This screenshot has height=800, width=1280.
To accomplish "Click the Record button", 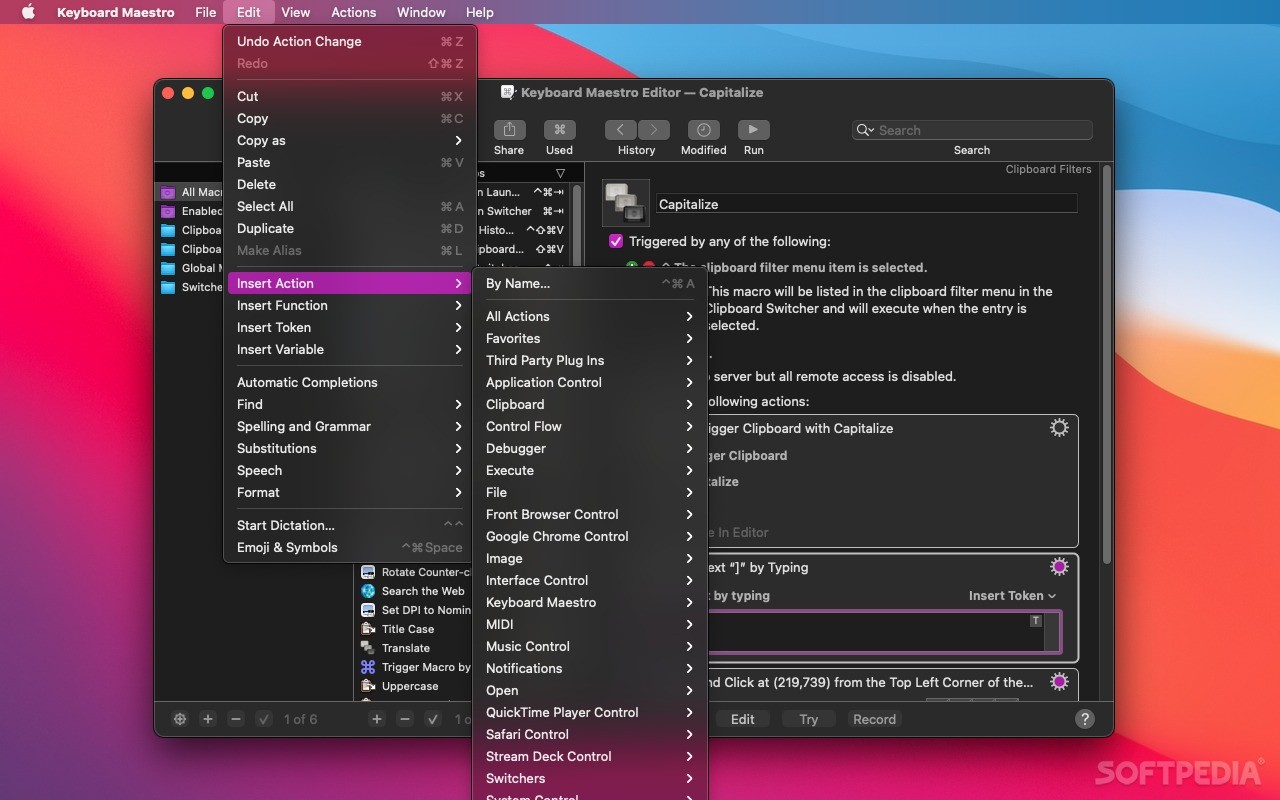I will pyautogui.click(x=874, y=719).
